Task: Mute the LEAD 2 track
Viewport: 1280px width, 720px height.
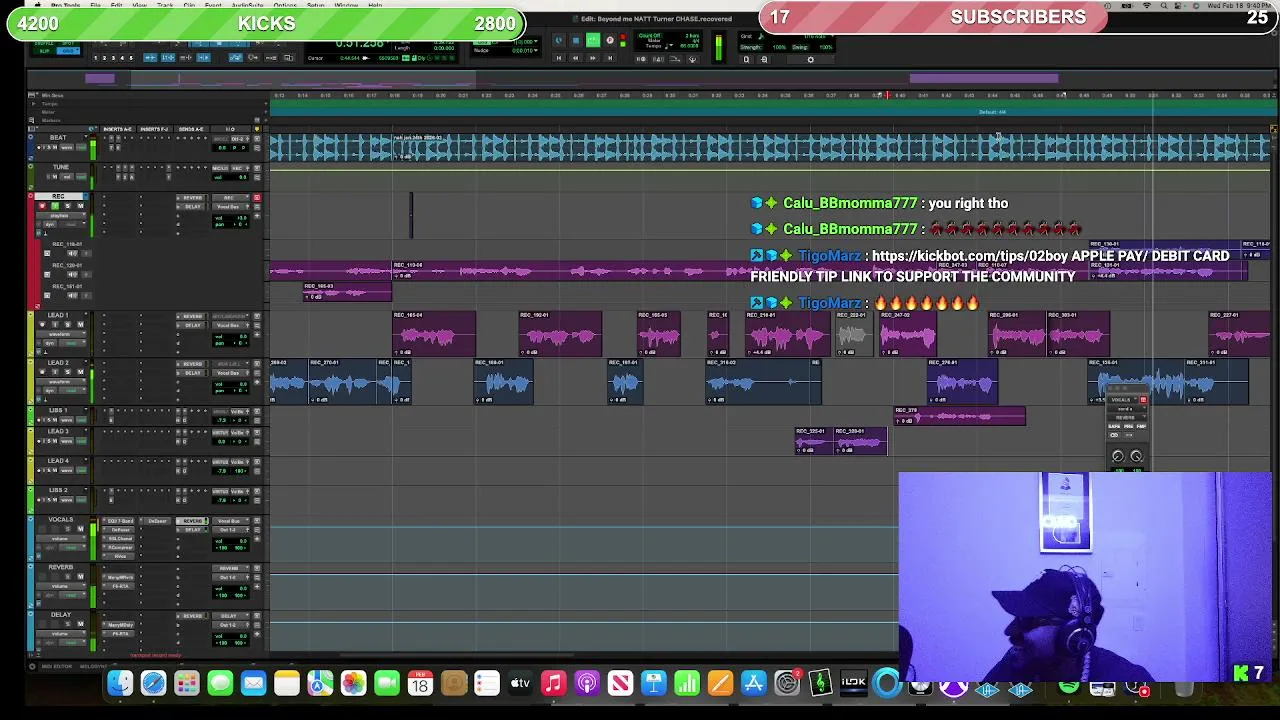Action: [80, 372]
